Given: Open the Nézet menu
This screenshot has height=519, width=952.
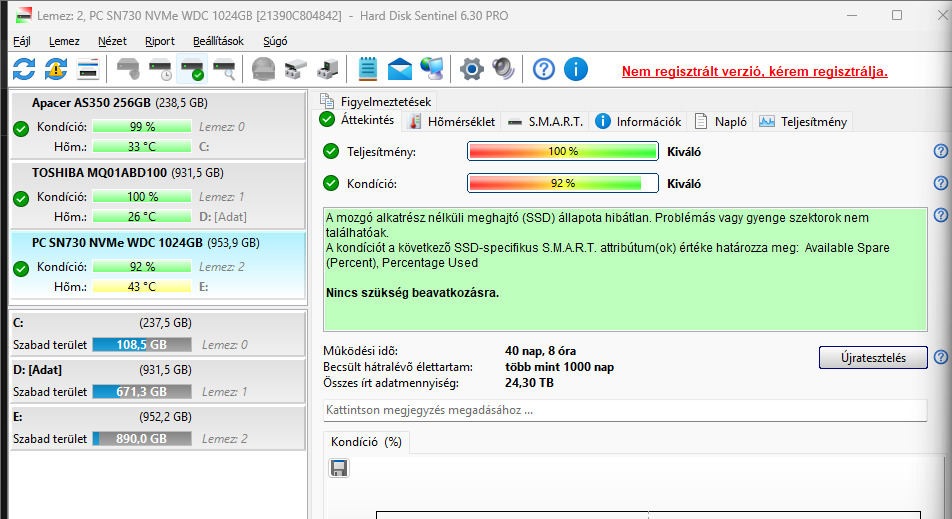Looking at the screenshot, I should (112, 41).
